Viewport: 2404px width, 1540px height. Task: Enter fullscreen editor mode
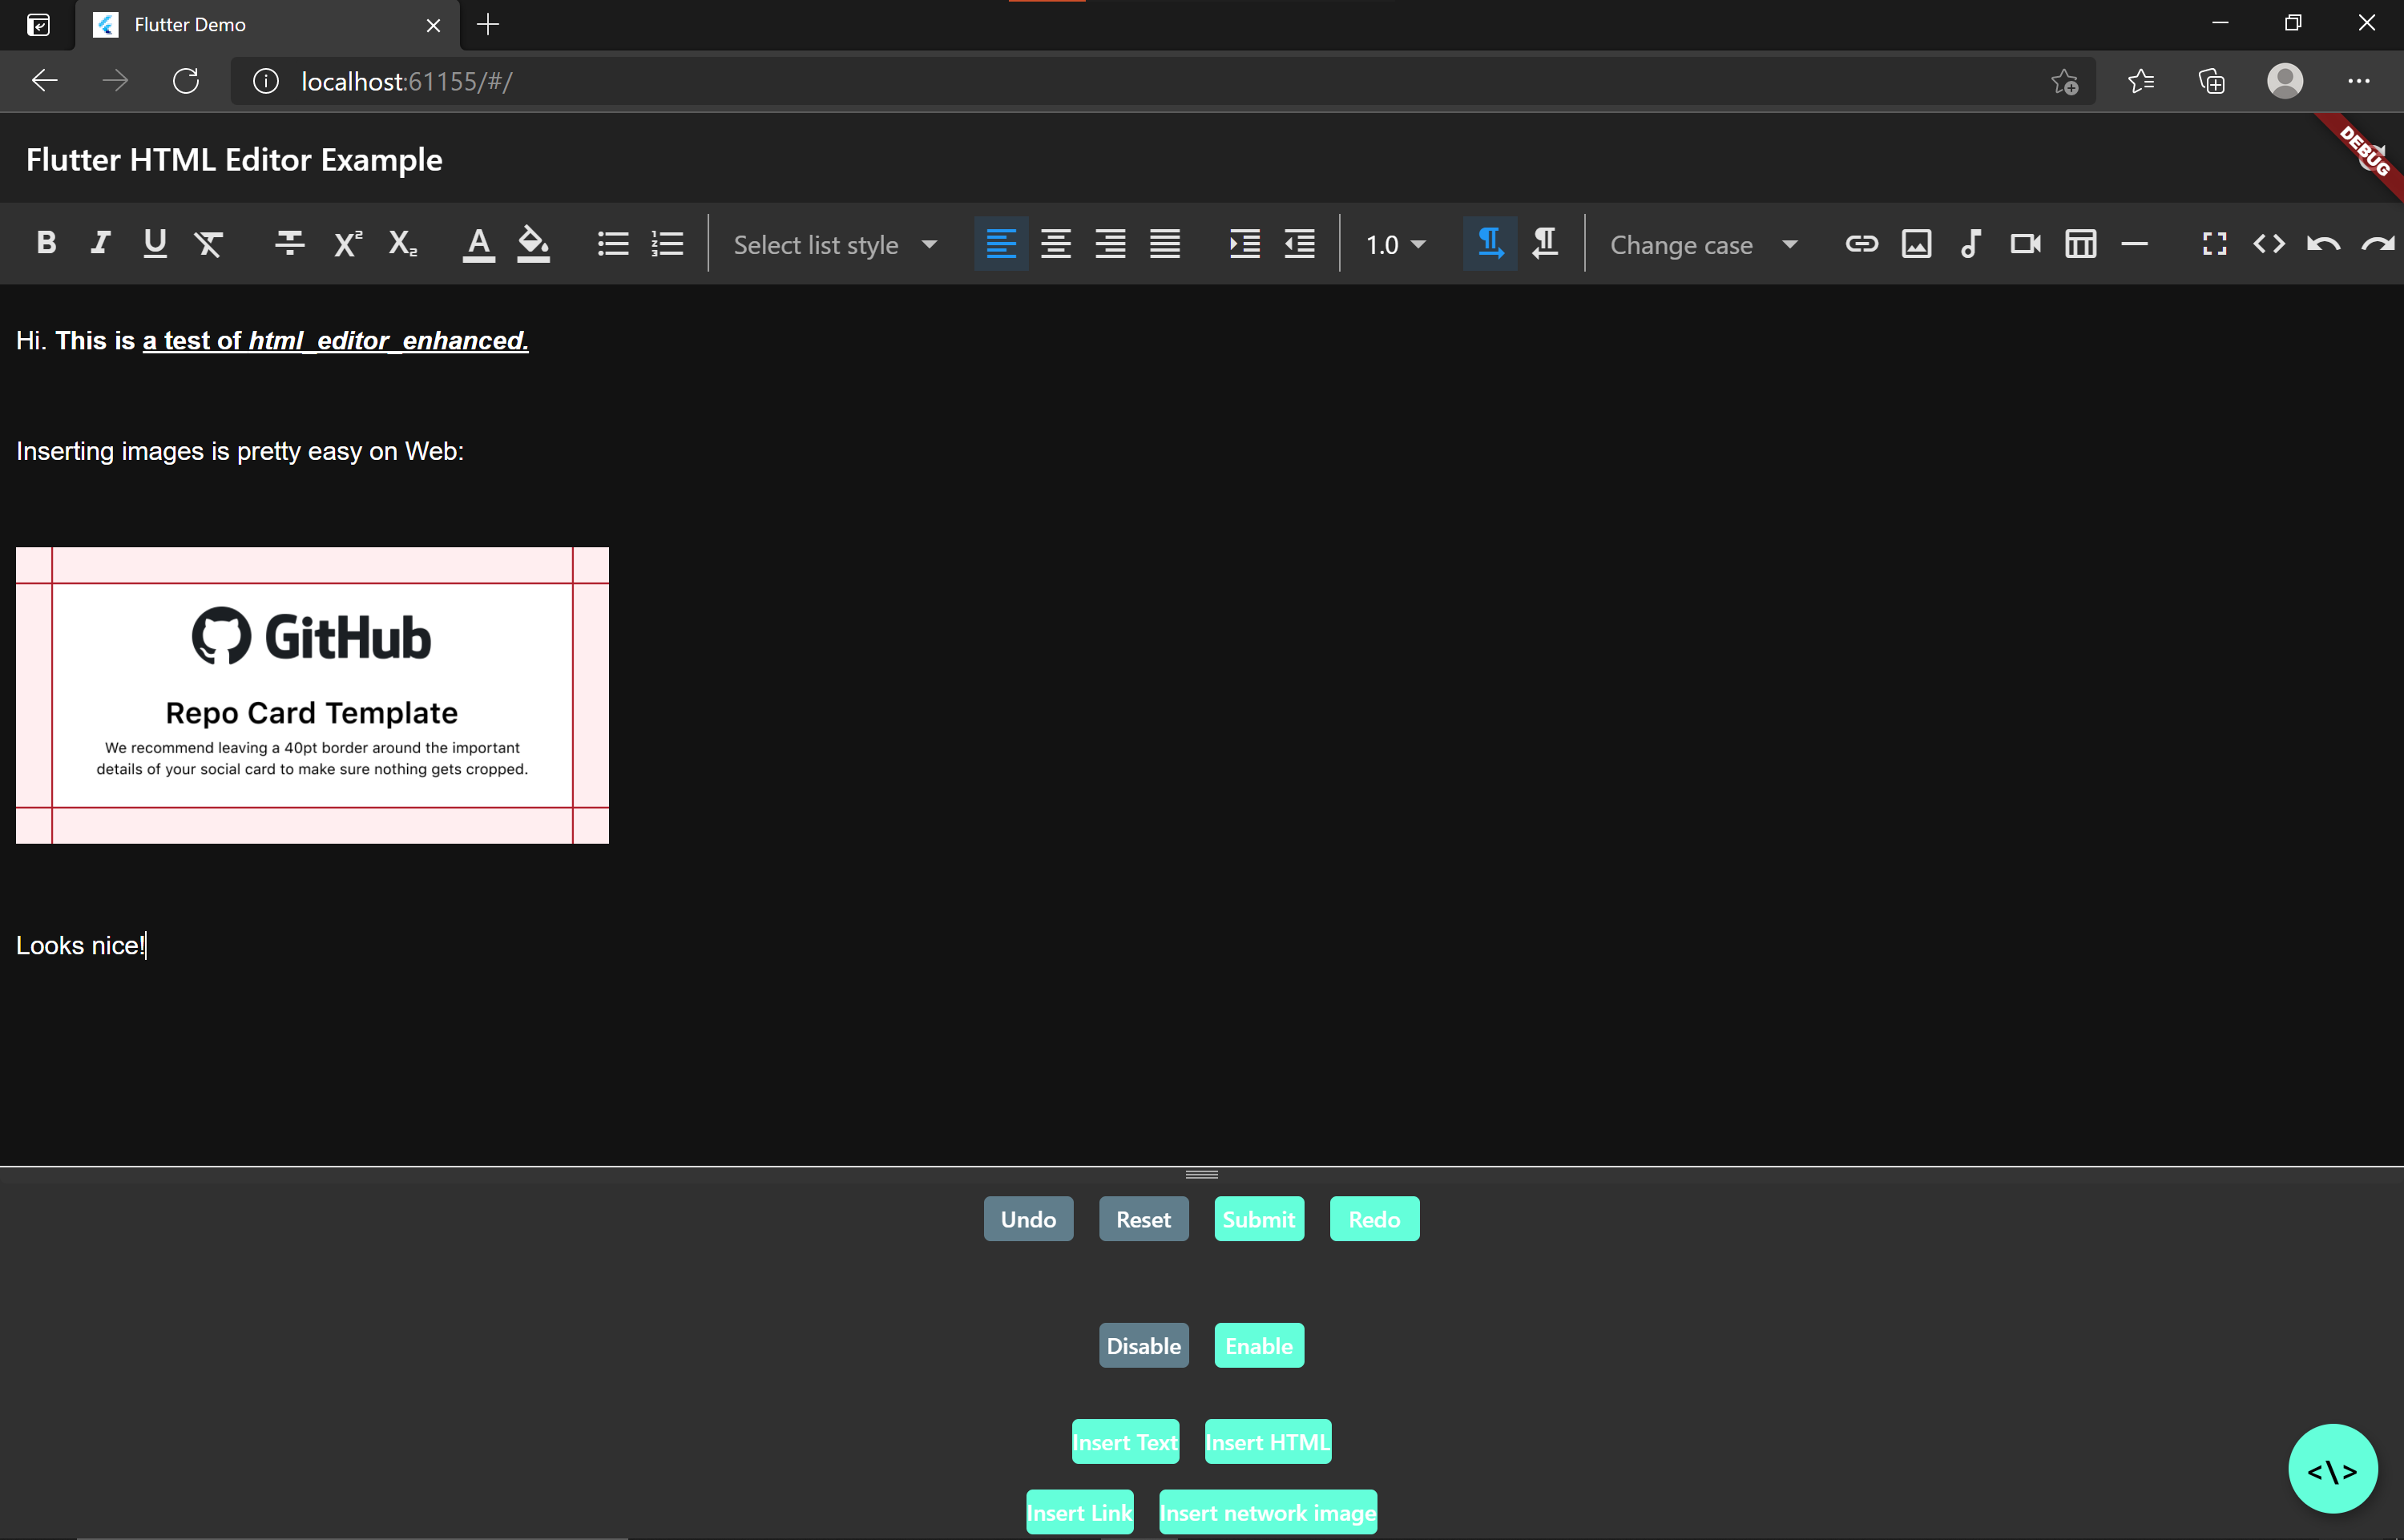pyautogui.click(x=2214, y=243)
